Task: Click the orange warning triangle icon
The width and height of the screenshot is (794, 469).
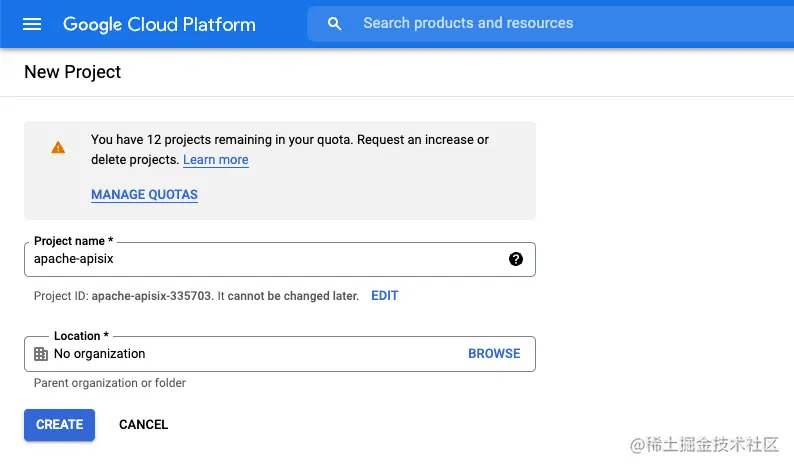Action: pos(58,147)
